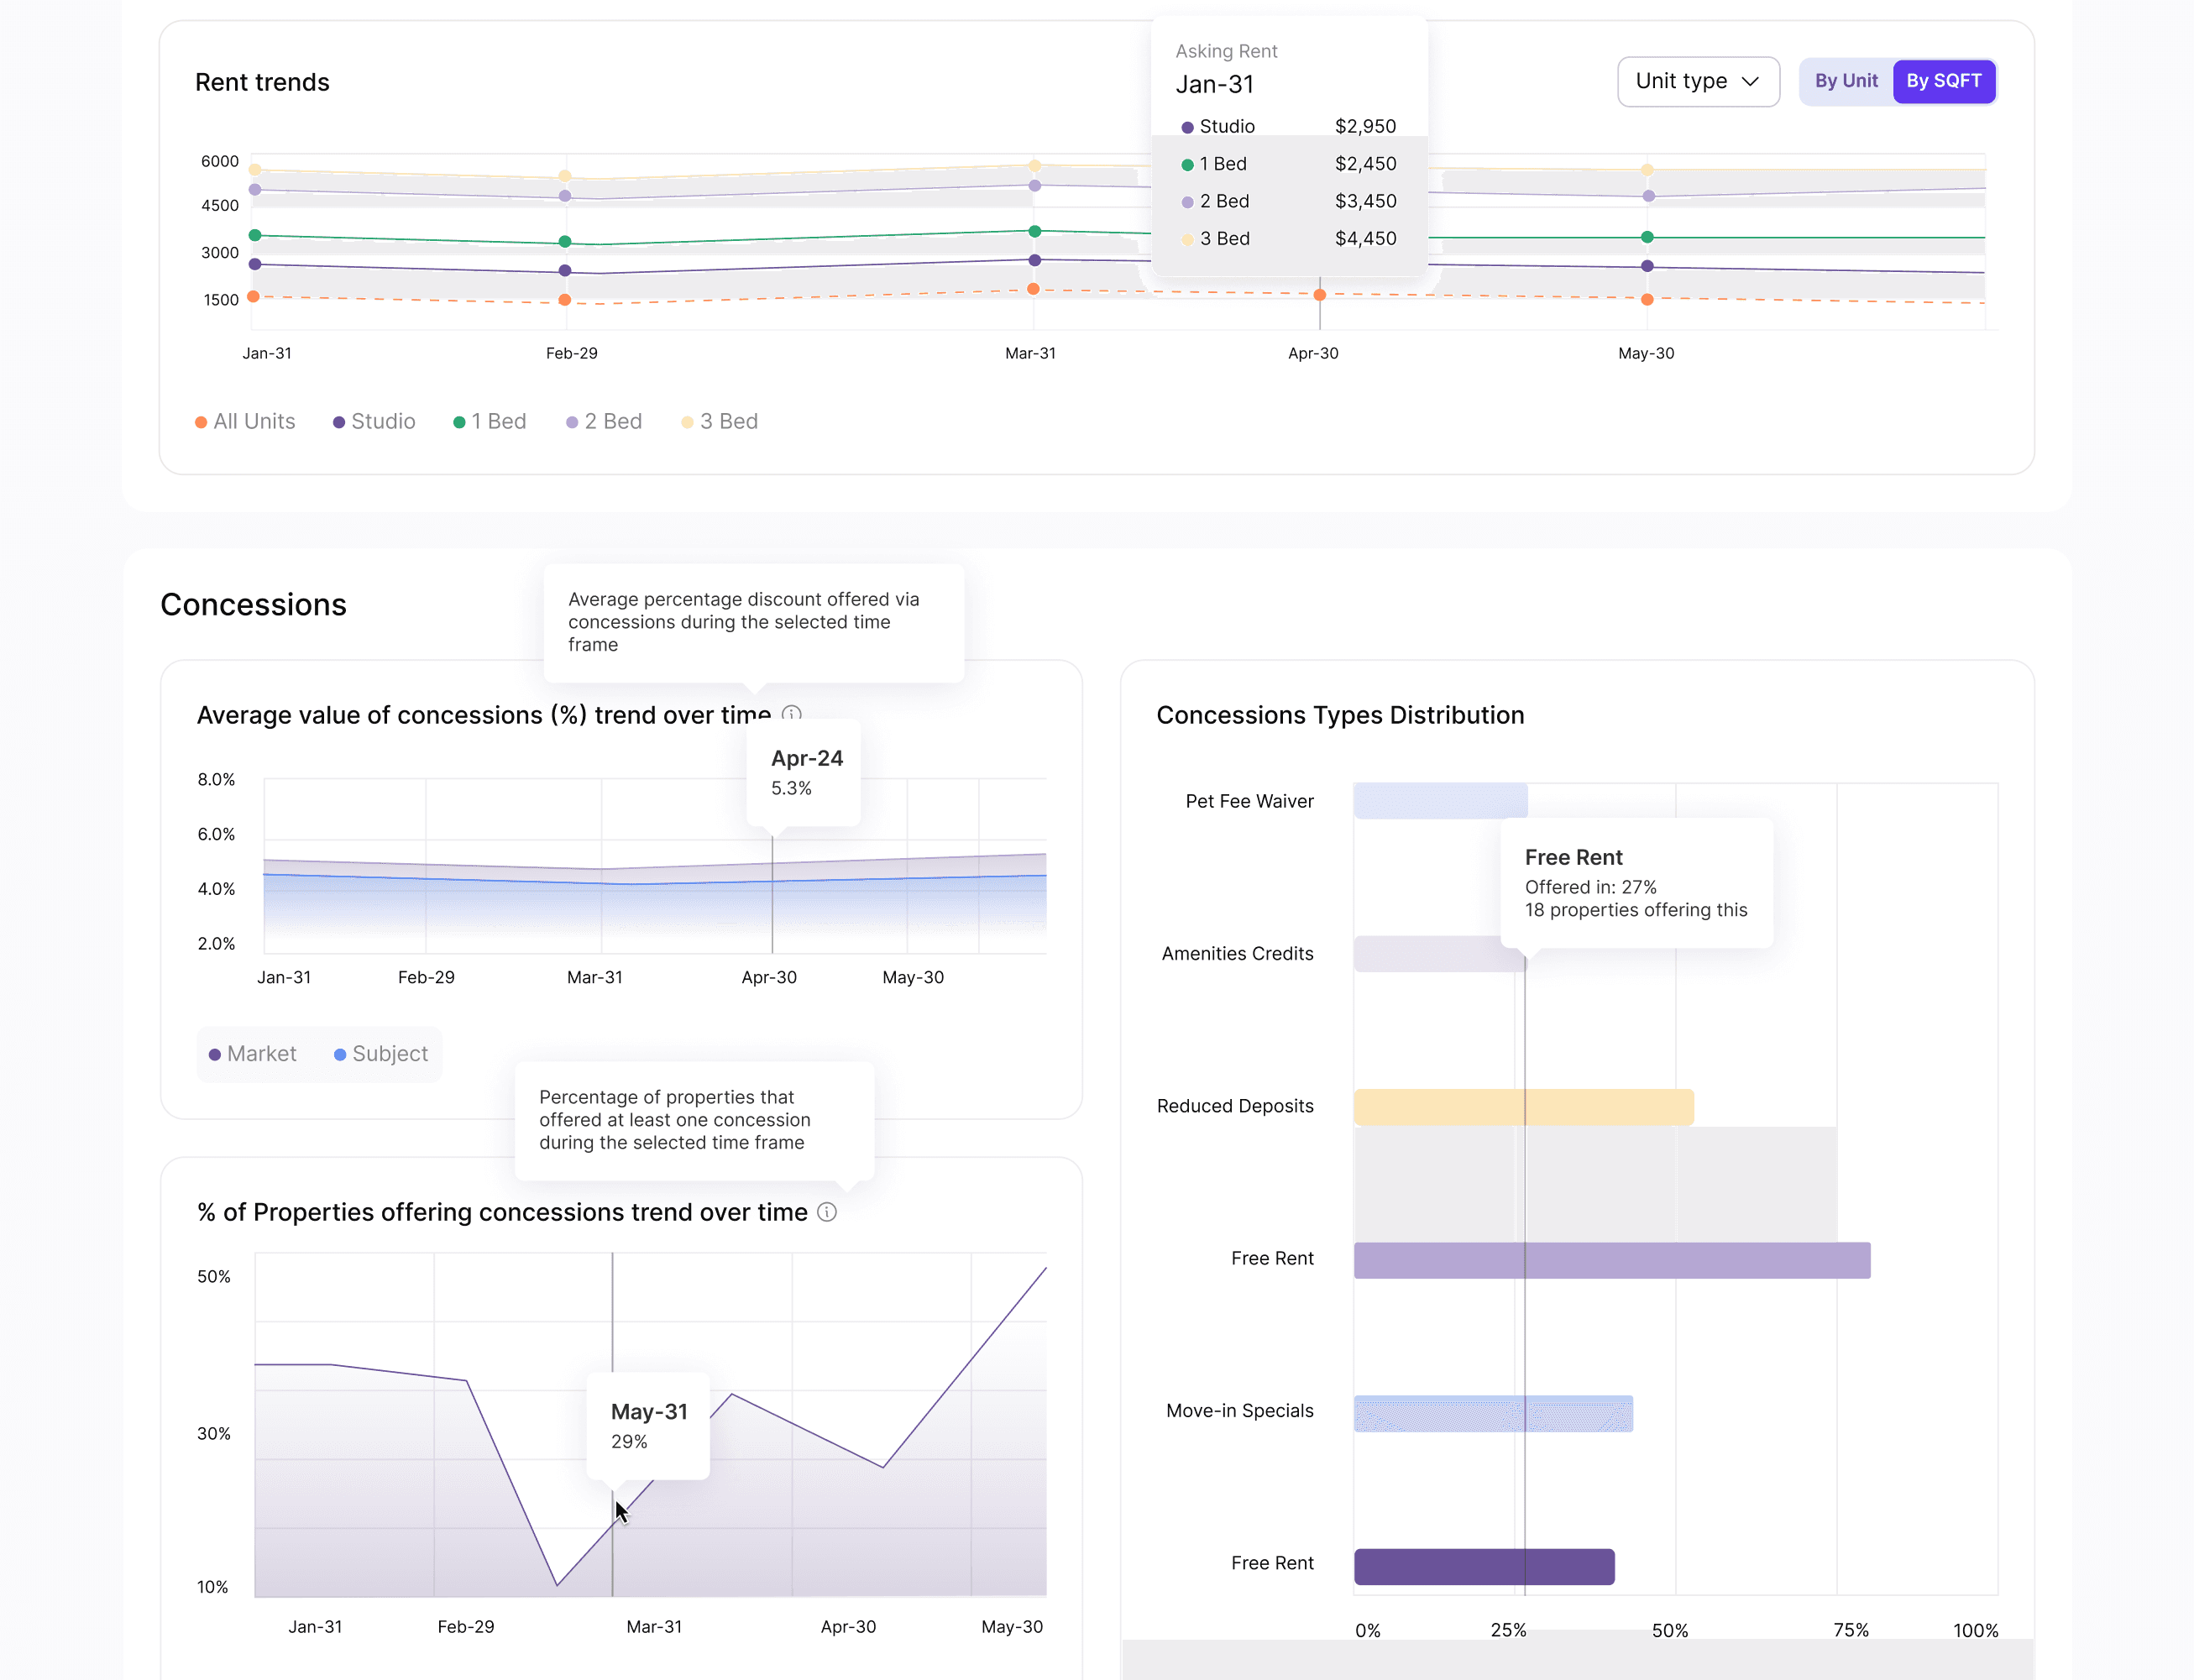Click the May-31 tooltip date

point(649,1411)
